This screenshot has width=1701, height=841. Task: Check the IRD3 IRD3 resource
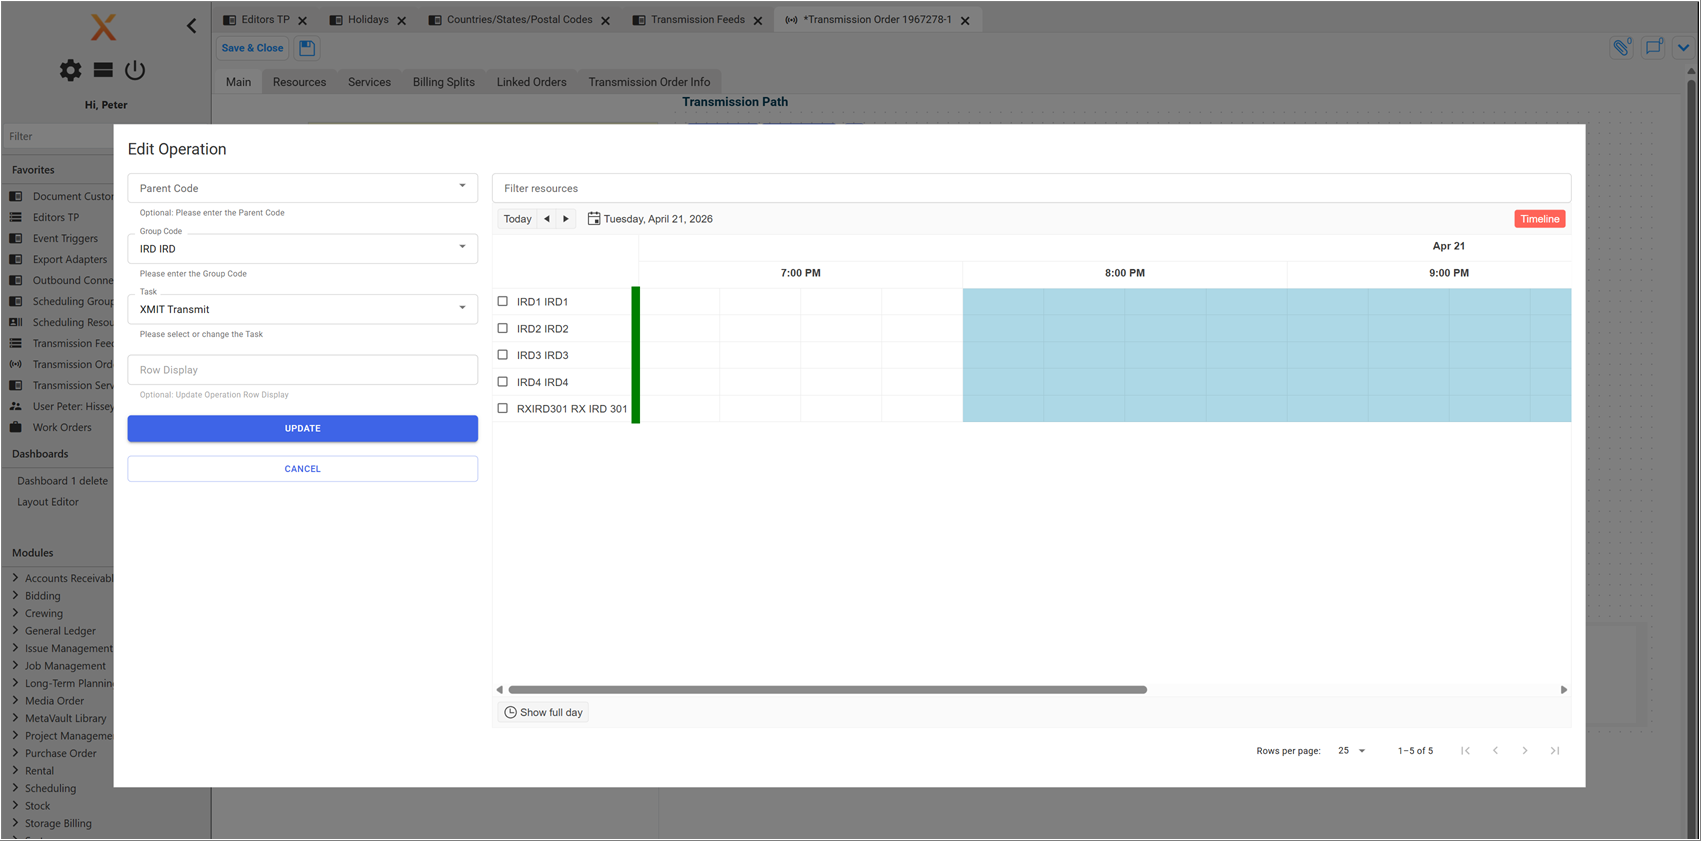coord(503,355)
